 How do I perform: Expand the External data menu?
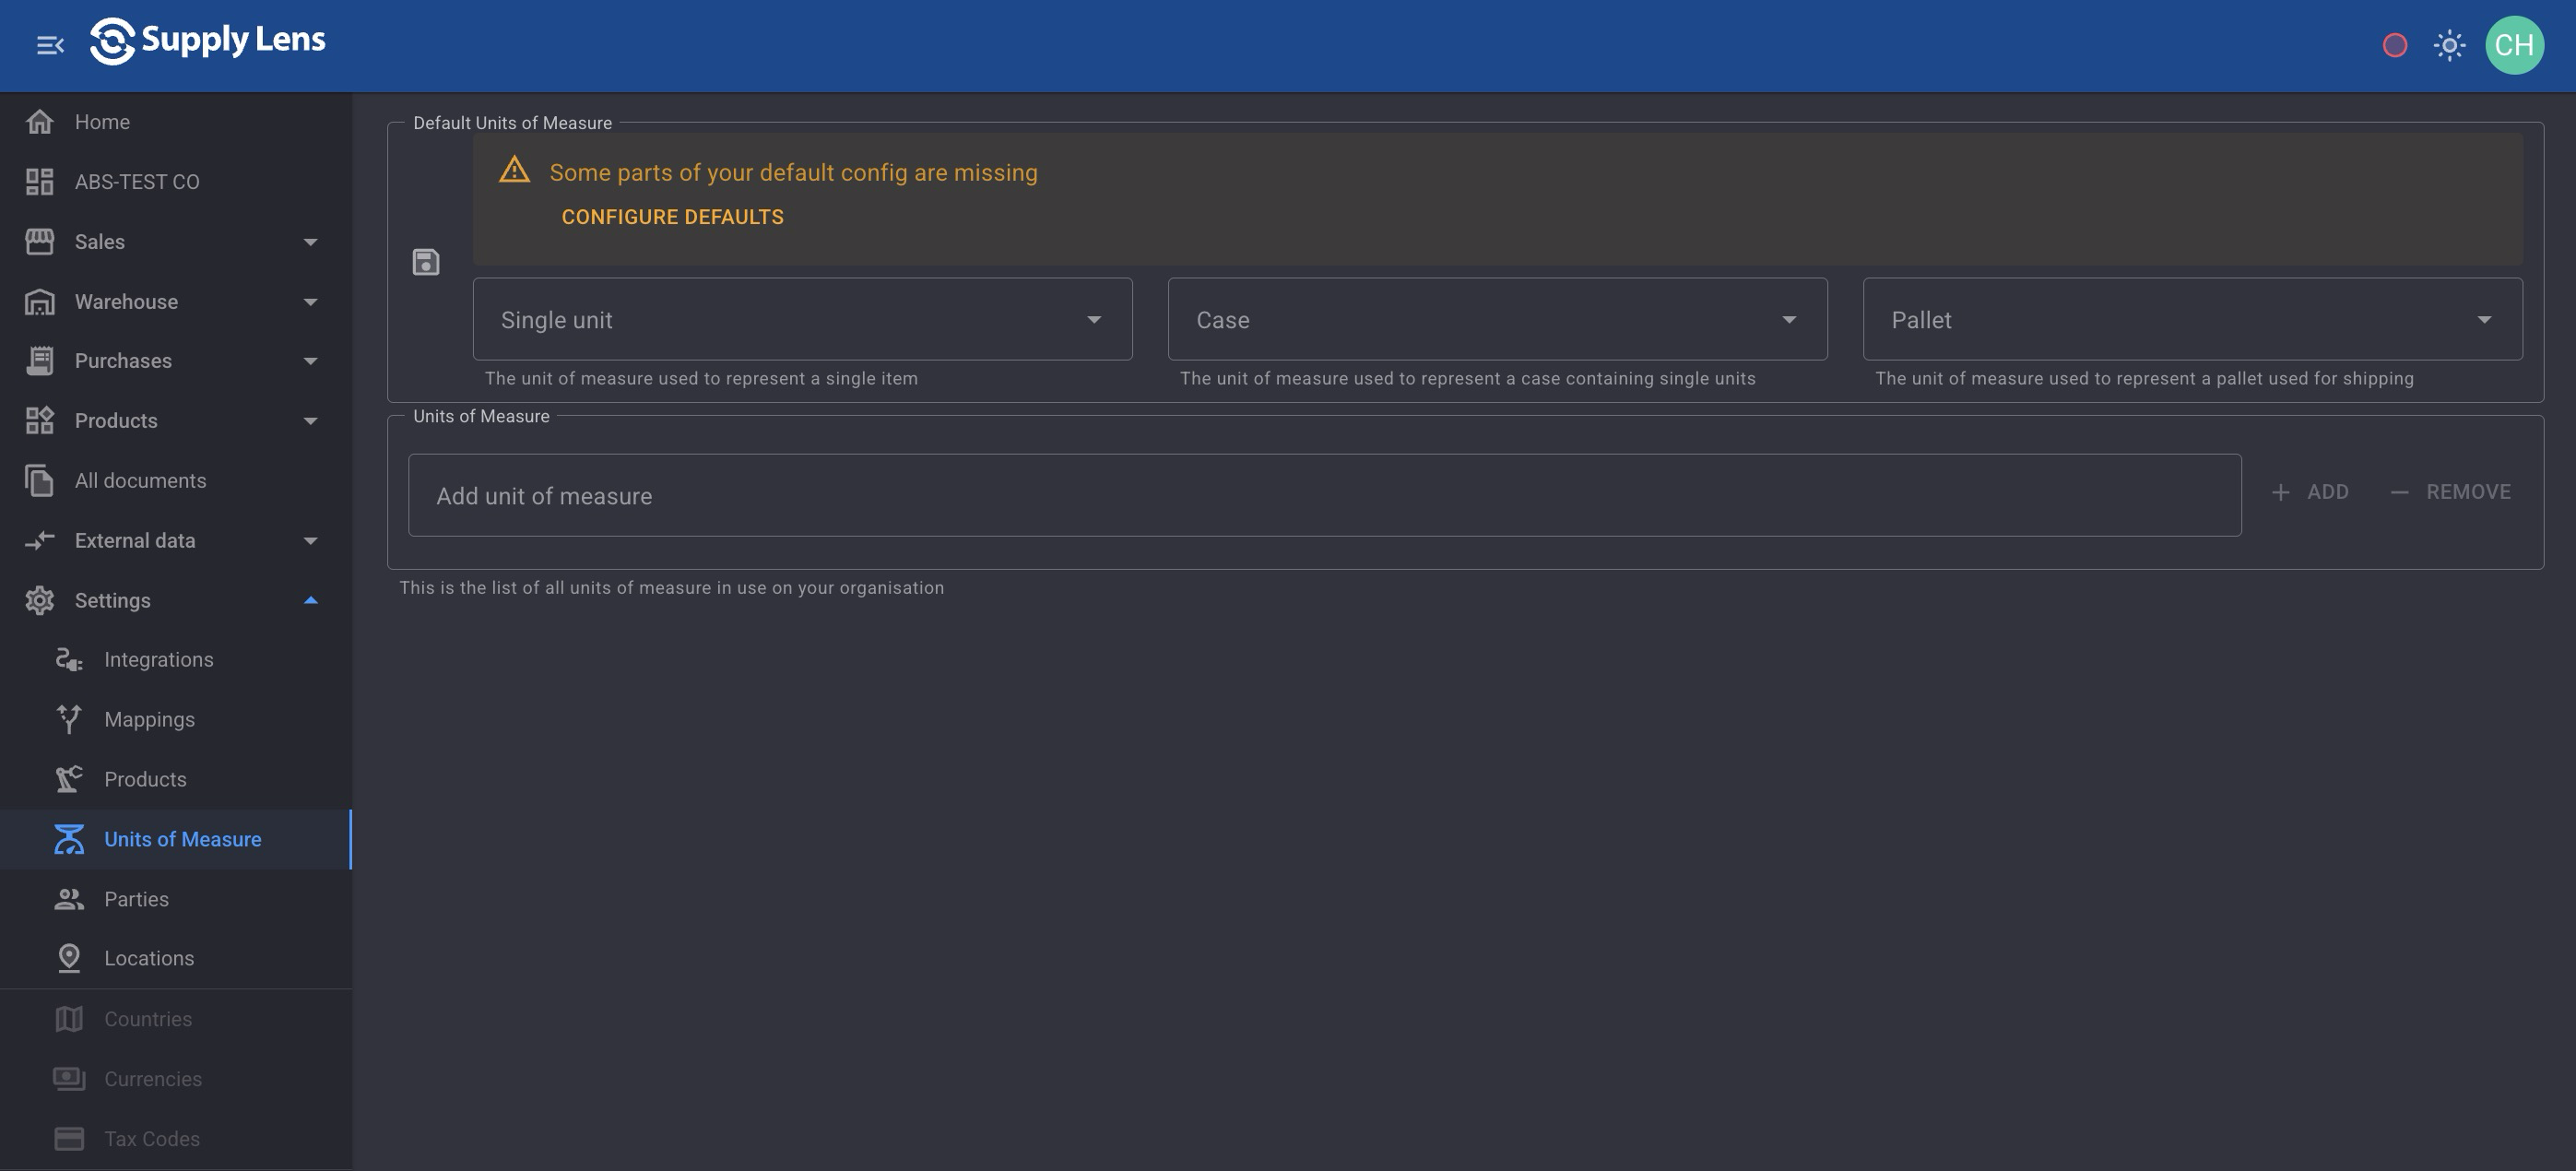(x=176, y=541)
